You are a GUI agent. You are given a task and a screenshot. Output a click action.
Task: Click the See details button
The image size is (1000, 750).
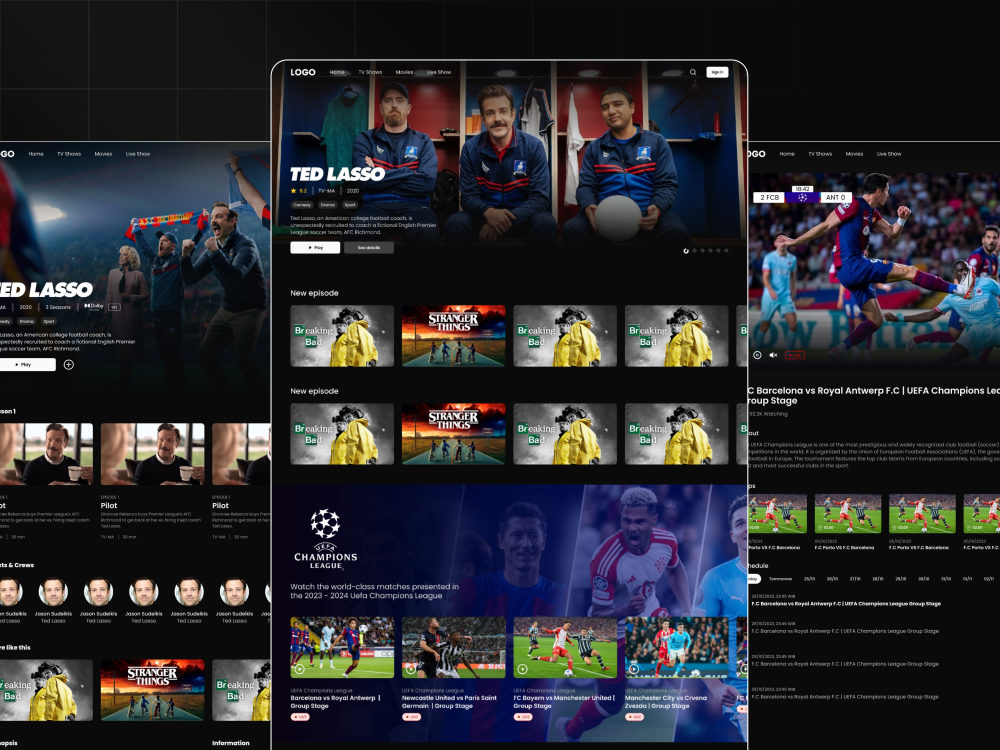coord(369,247)
